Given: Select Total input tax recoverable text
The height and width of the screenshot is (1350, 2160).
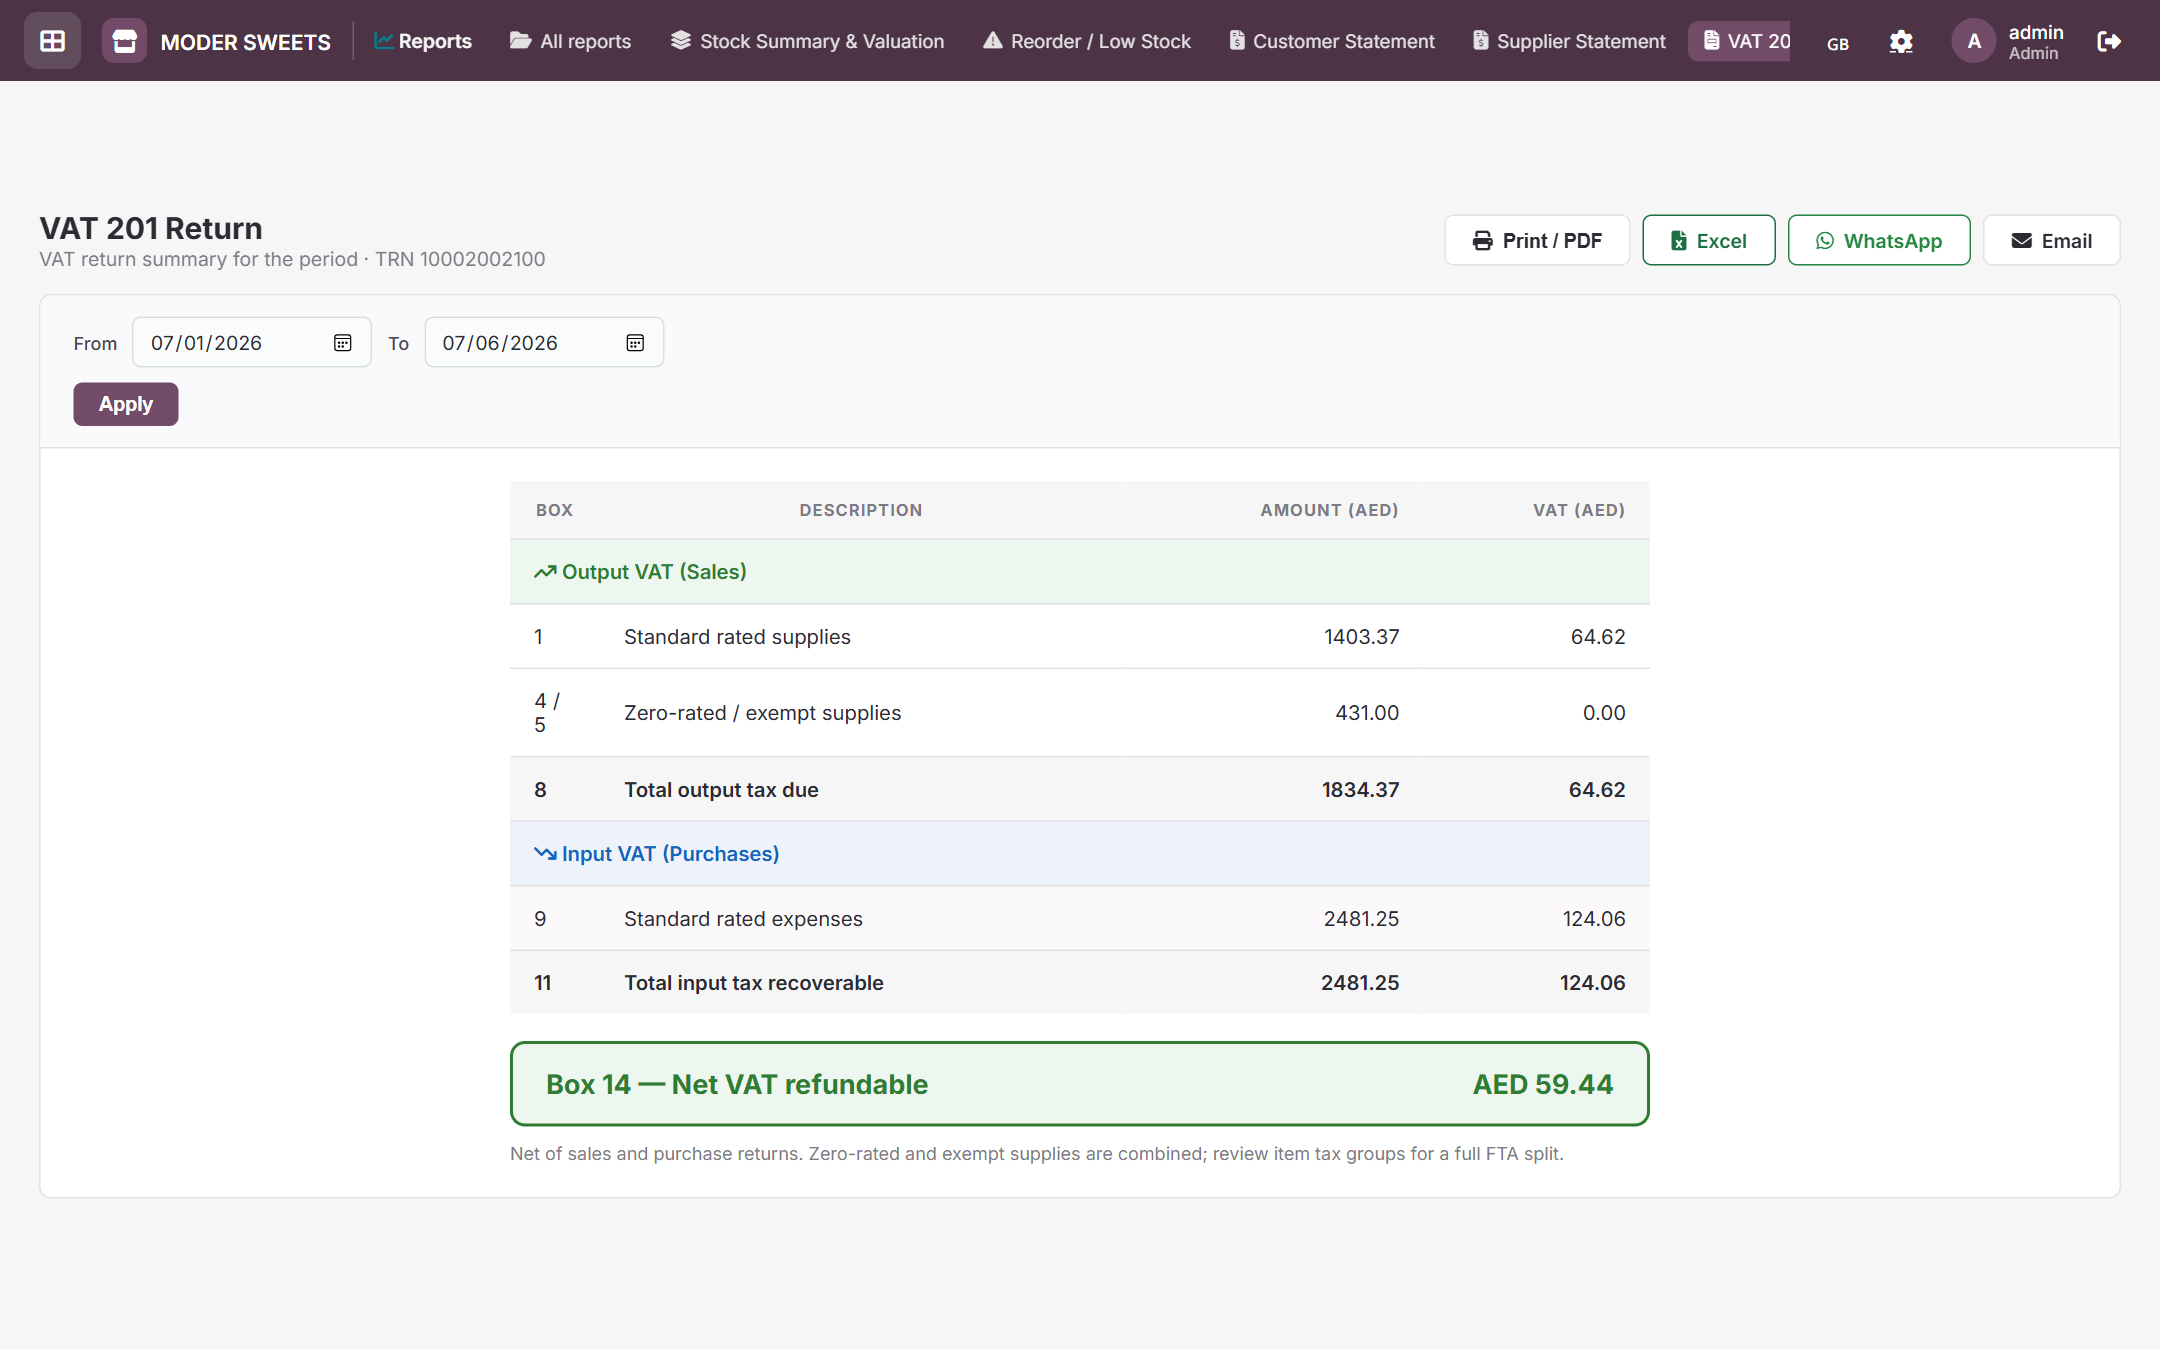Looking at the screenshot, I should coord(754,983).
